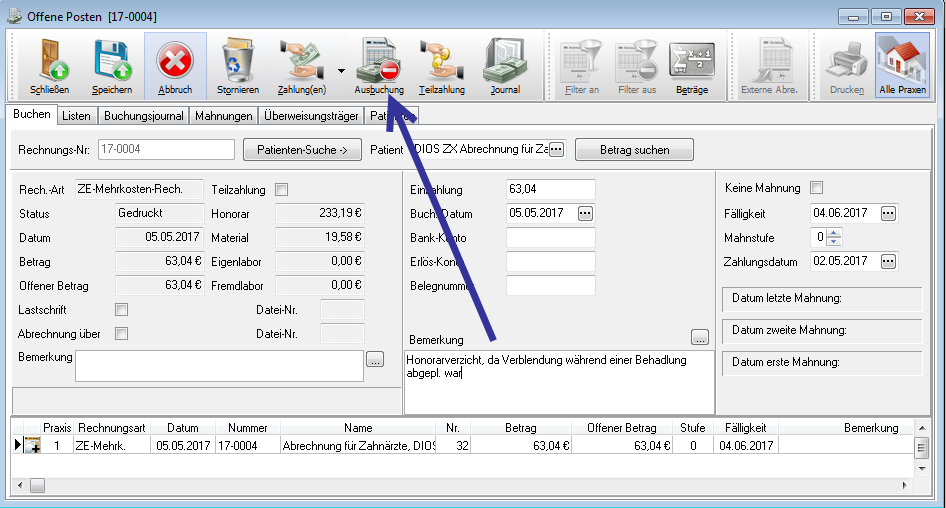
Task: Click the left Bemerkung text area
Action: 220,366
